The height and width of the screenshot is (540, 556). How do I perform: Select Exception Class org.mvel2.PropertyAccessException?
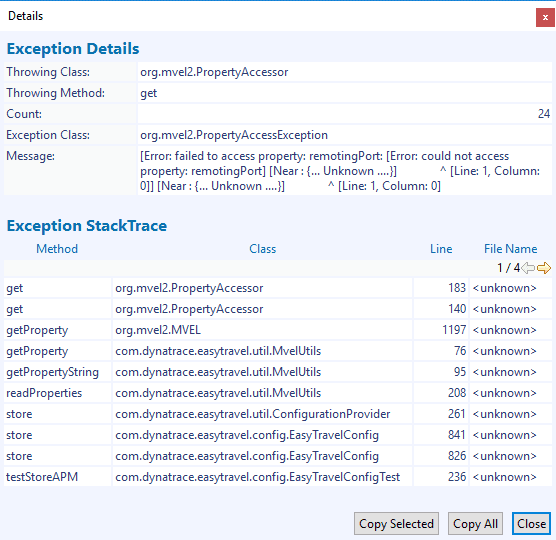345,135
